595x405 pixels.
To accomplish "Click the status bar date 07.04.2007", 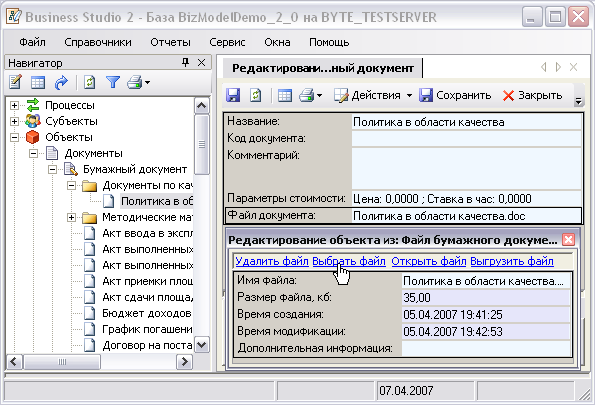I will [406, 391].
